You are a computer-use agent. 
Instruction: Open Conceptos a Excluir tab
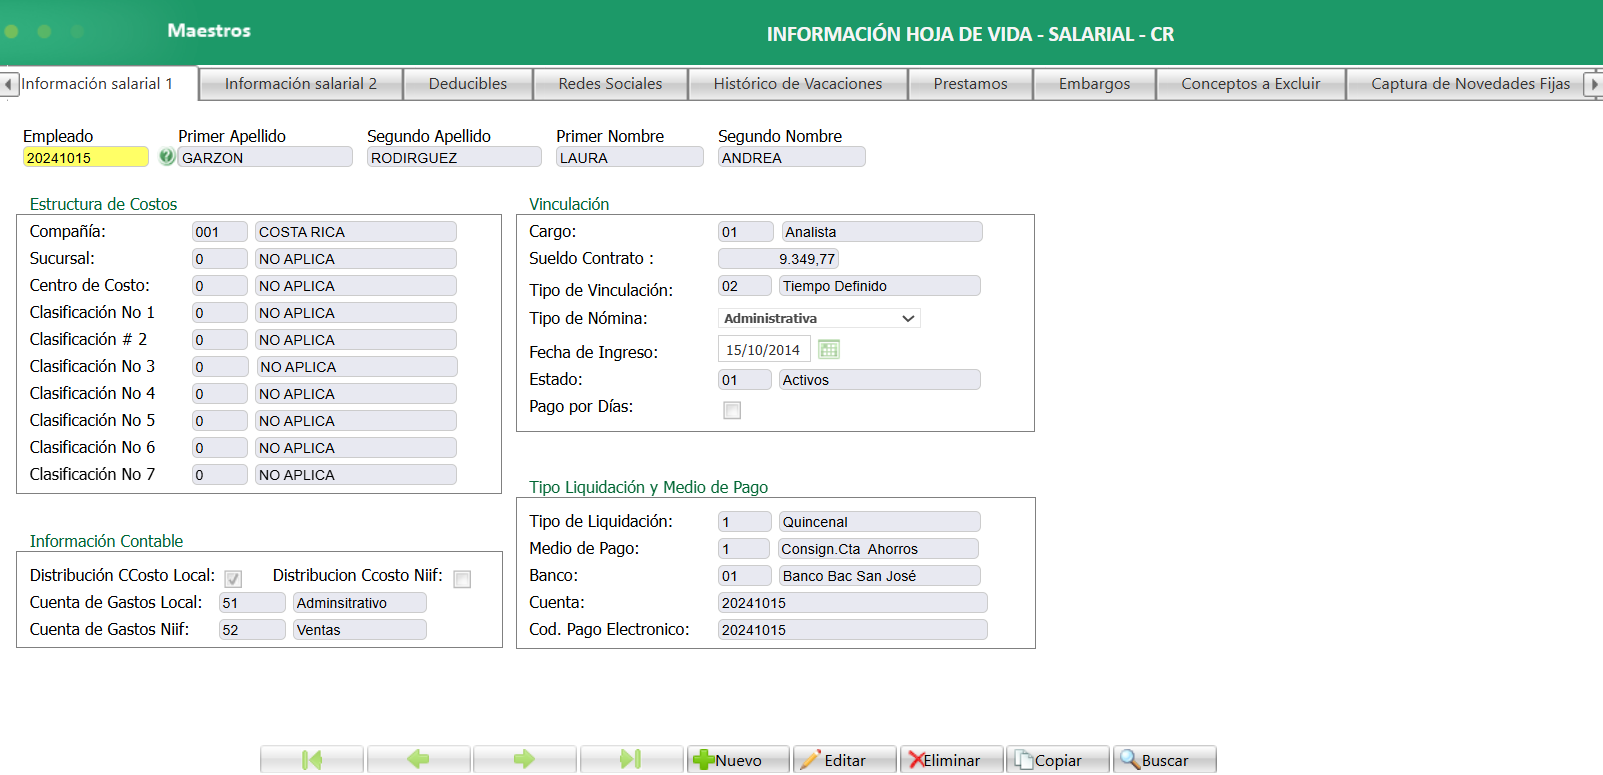click(1250, 84)
